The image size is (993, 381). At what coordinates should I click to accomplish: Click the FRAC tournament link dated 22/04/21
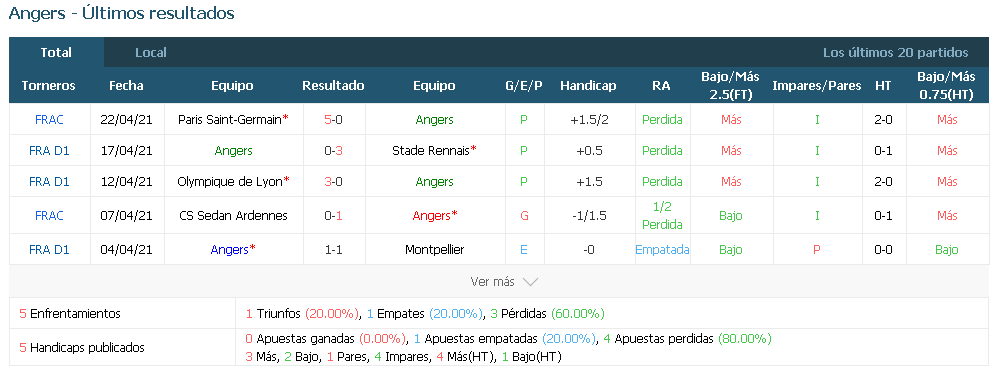click(49, 120)
